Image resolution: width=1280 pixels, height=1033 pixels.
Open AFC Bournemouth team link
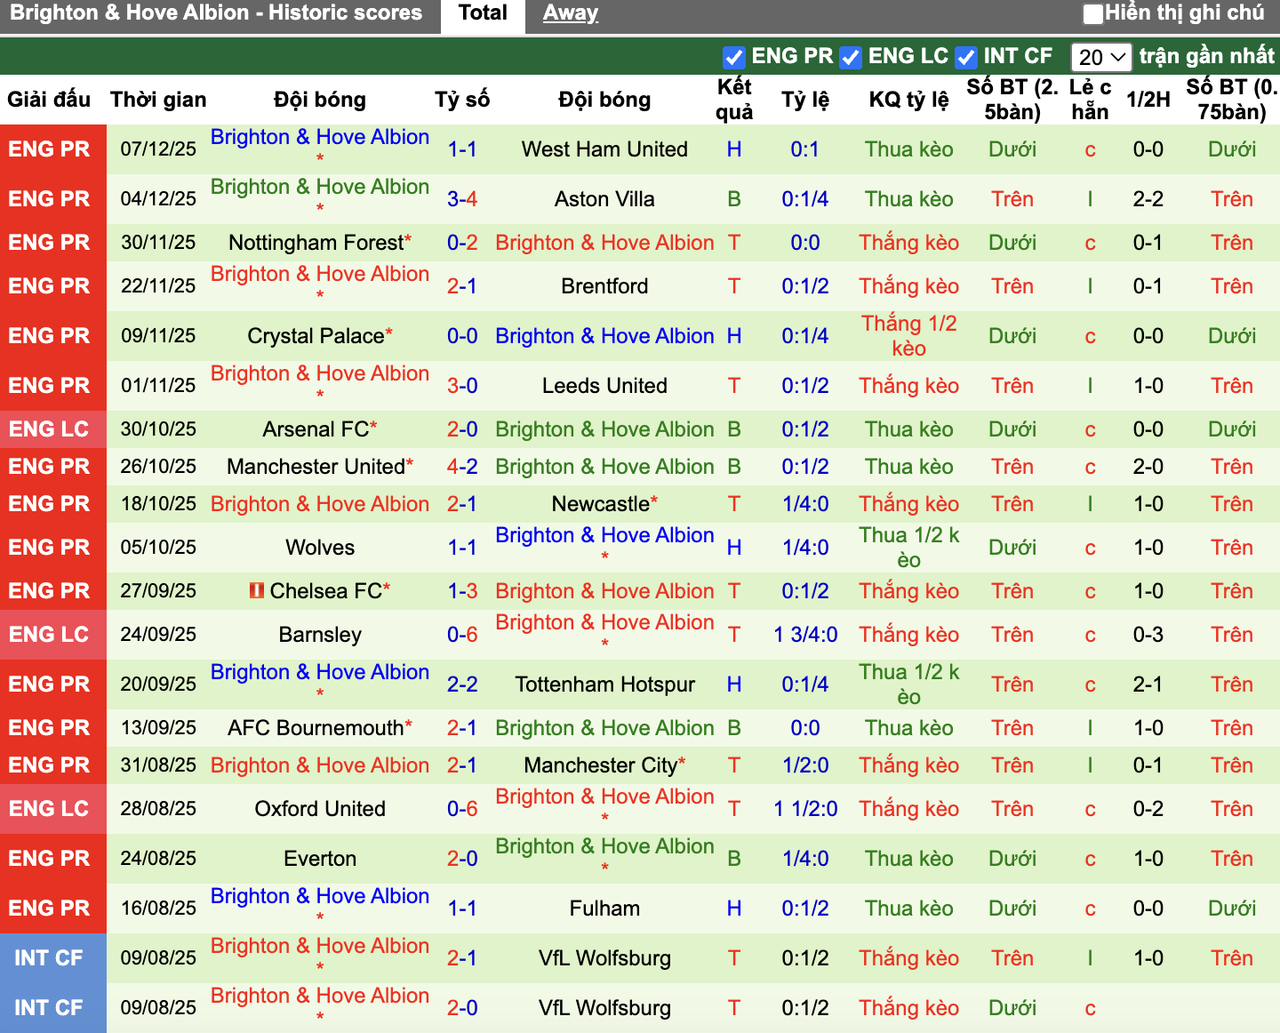[316, 728]
